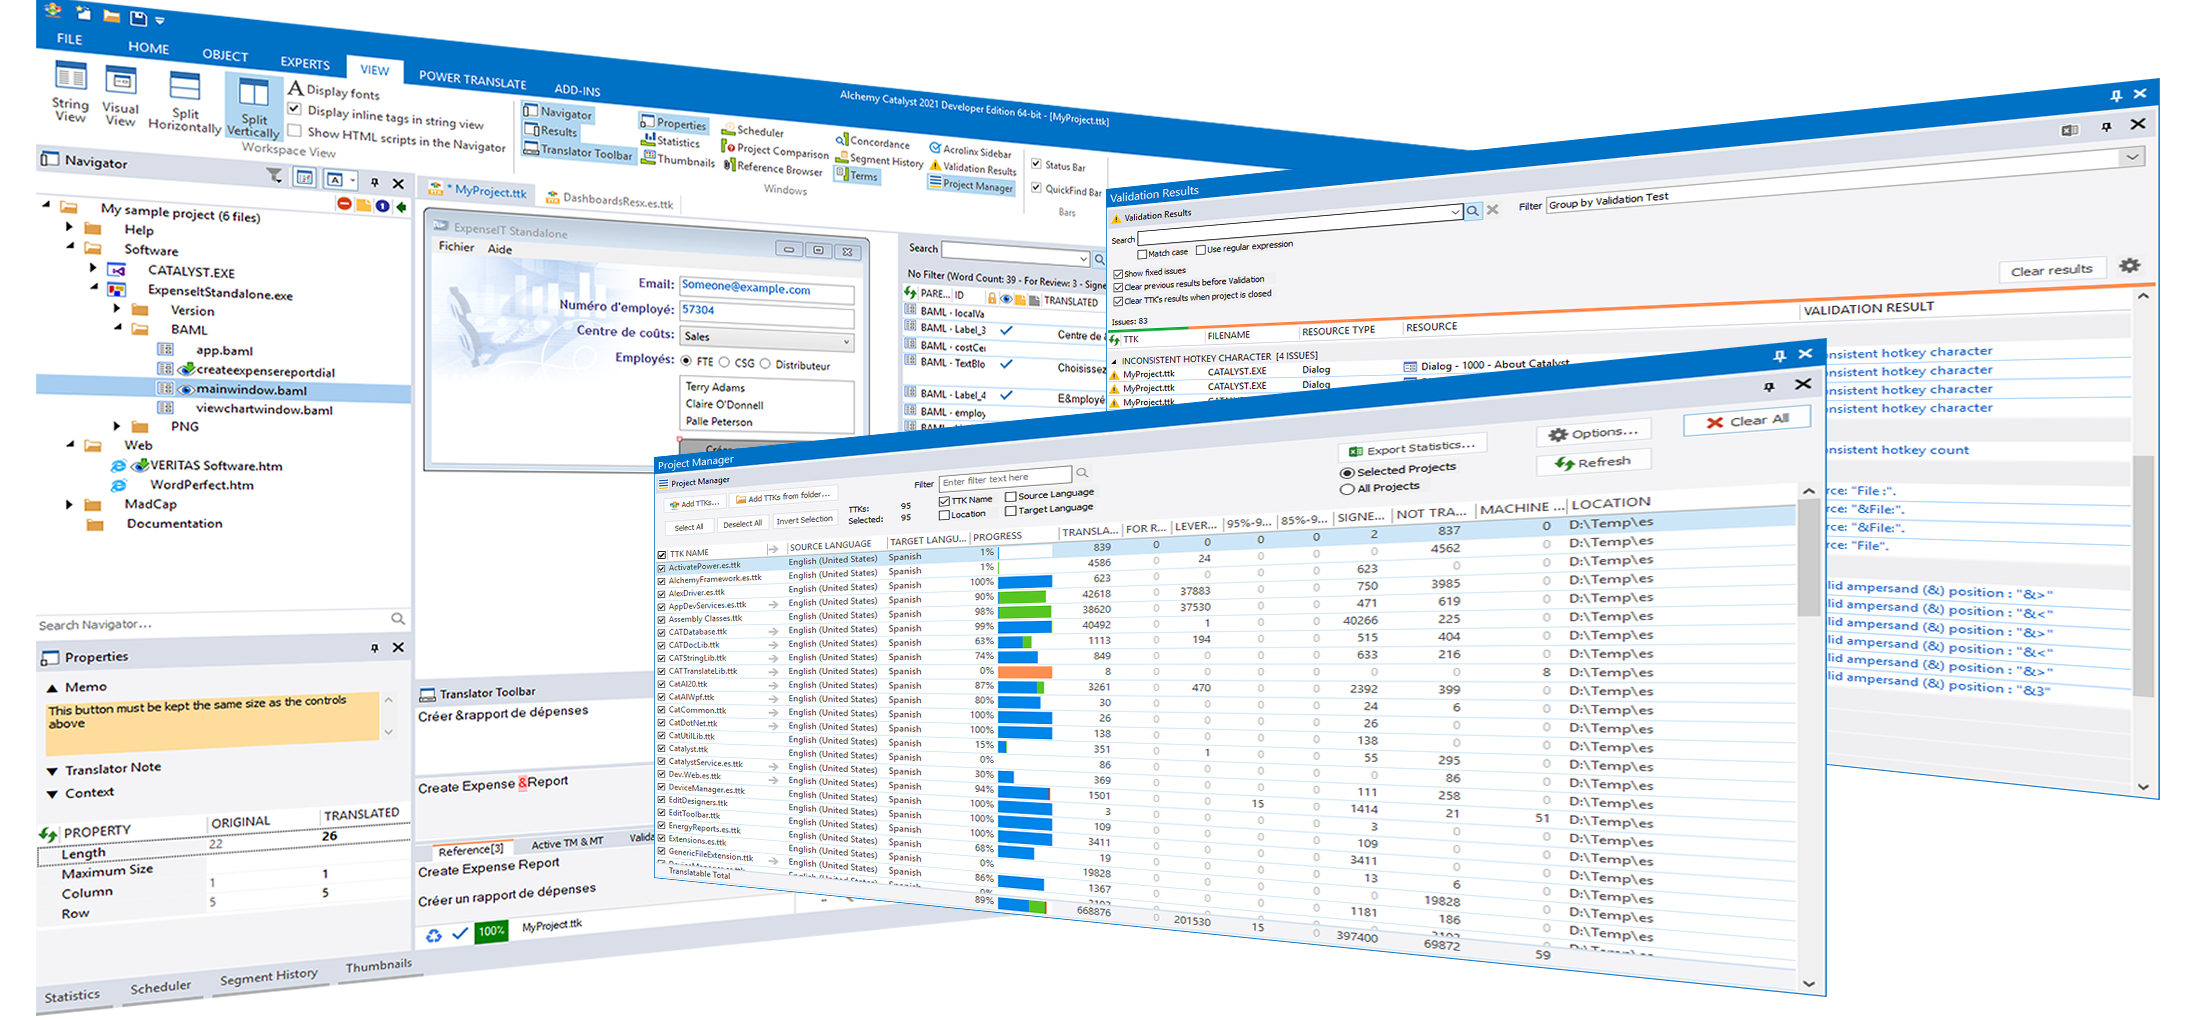The height and width of the screenshot is (1020, 2200).
Task: Click the Navigator filter funnel icon
Action: 274,175
